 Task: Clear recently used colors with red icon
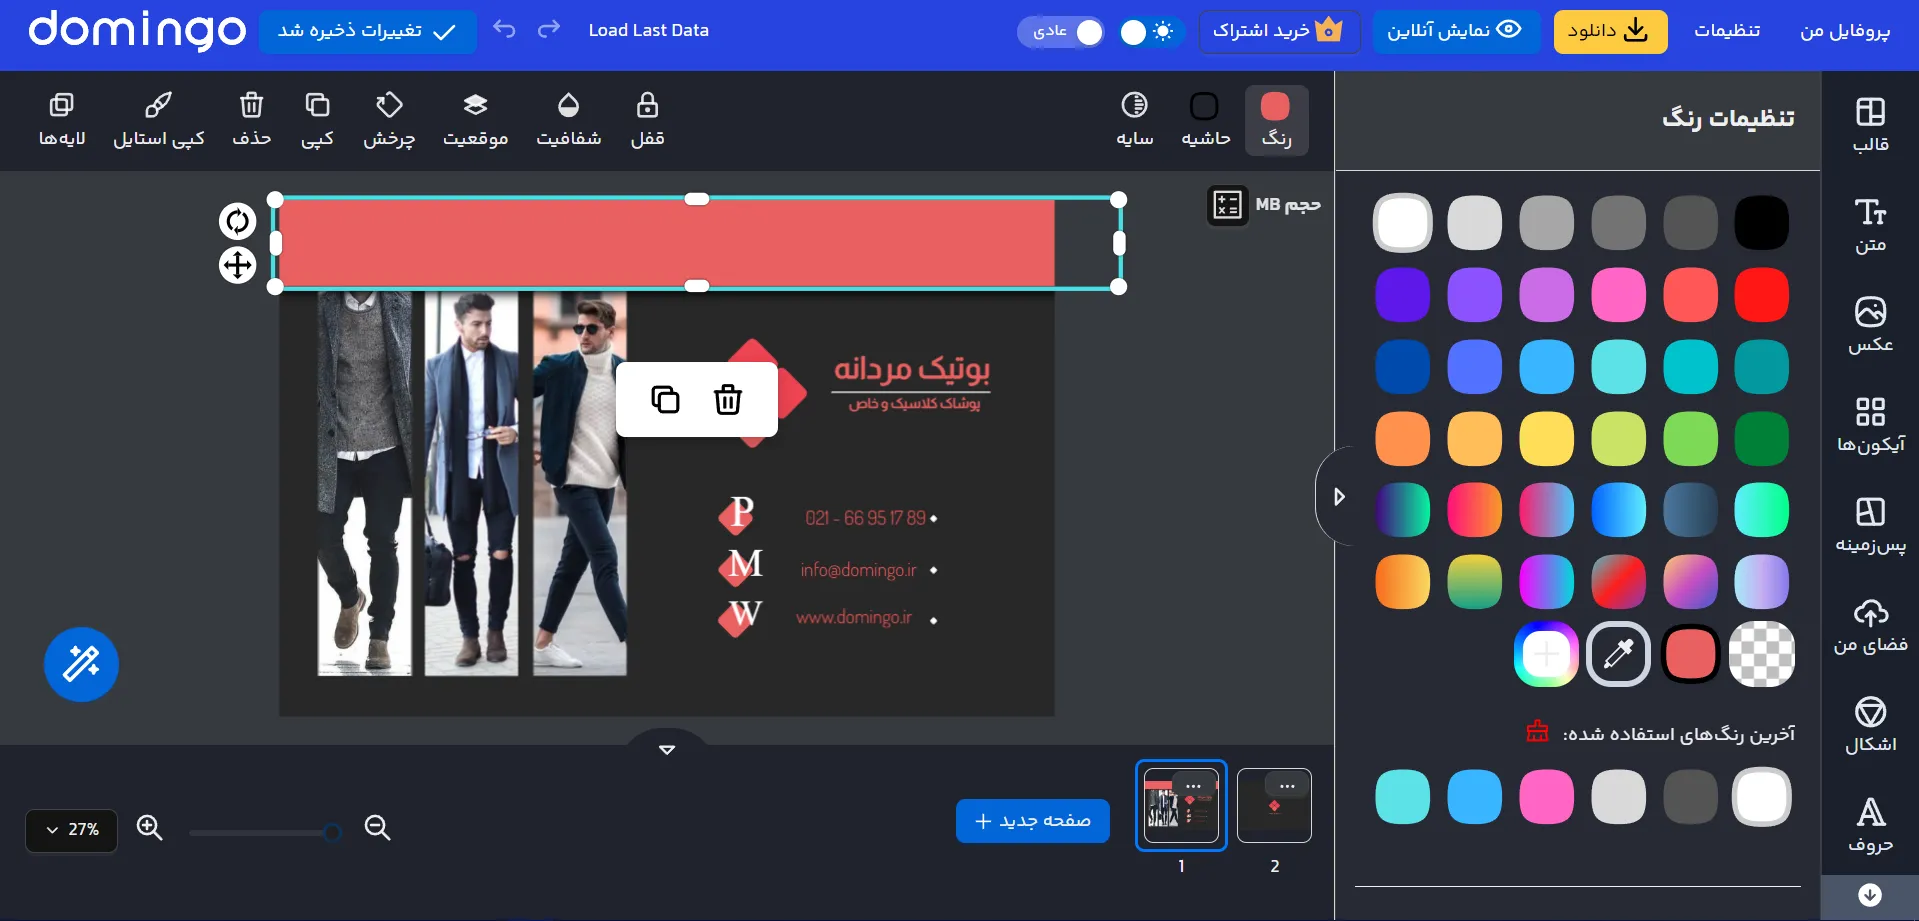pyautogui.click(x=1537, y=732)
